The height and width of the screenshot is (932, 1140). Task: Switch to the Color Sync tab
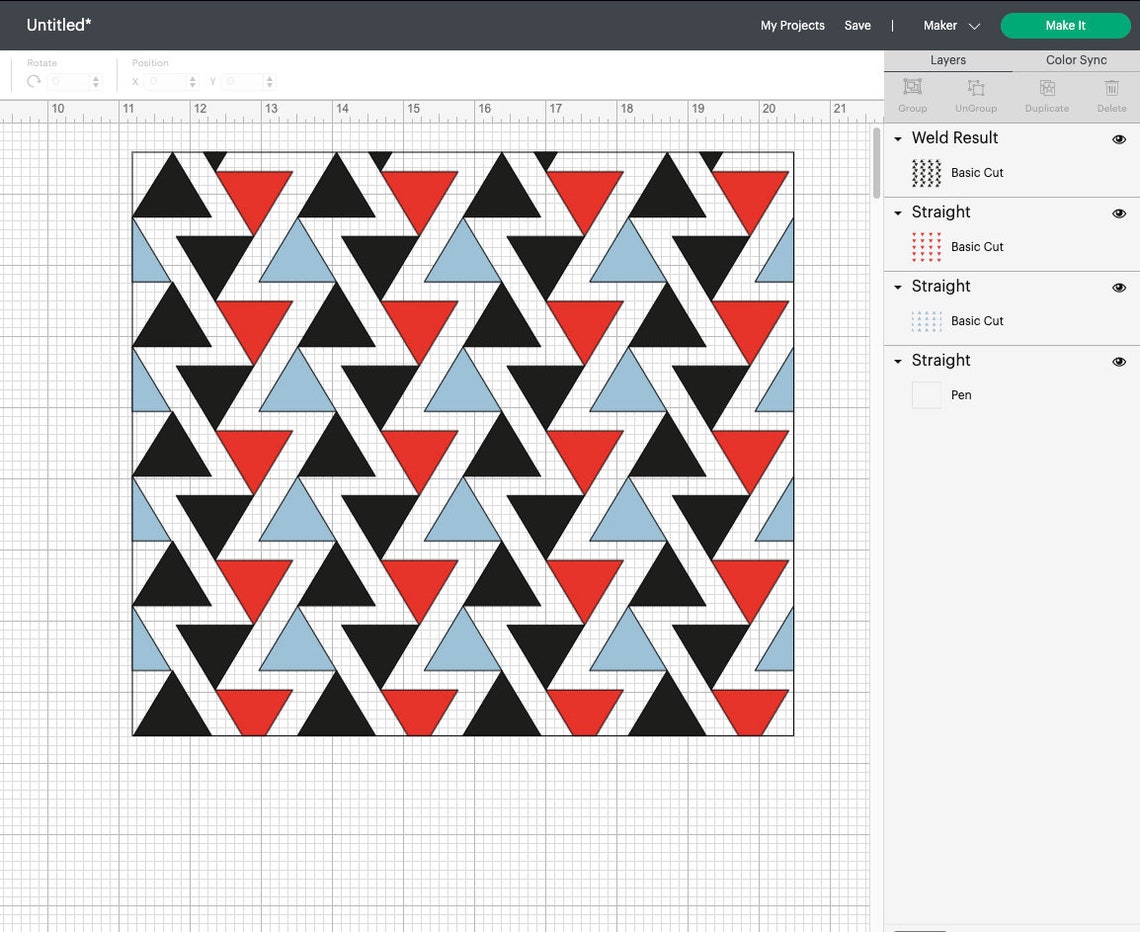pos(1075,60)
